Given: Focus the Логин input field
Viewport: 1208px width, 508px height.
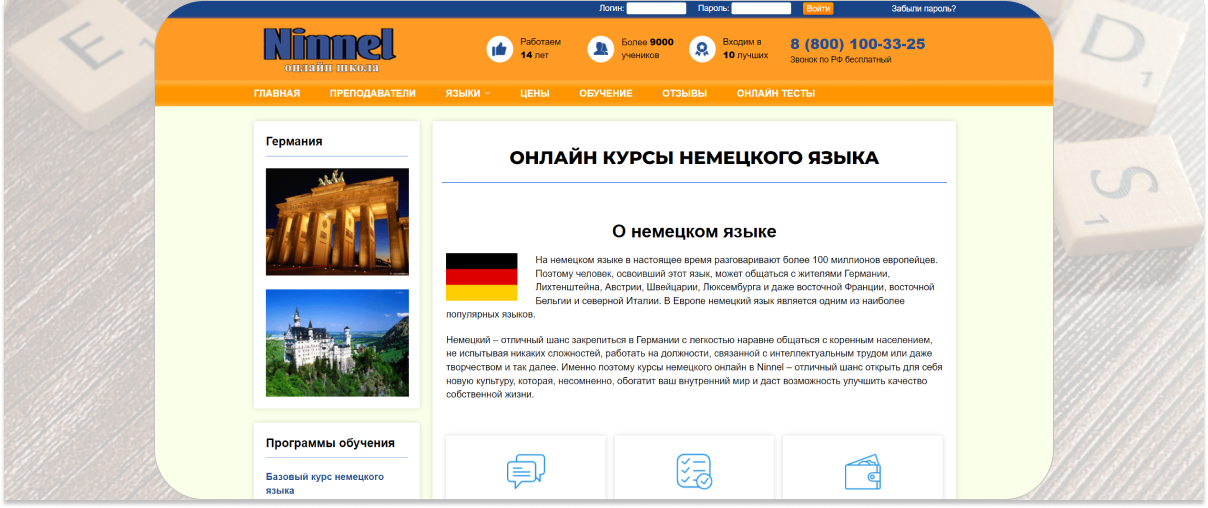Looking at the screenshot, I should tap(656, 9).
